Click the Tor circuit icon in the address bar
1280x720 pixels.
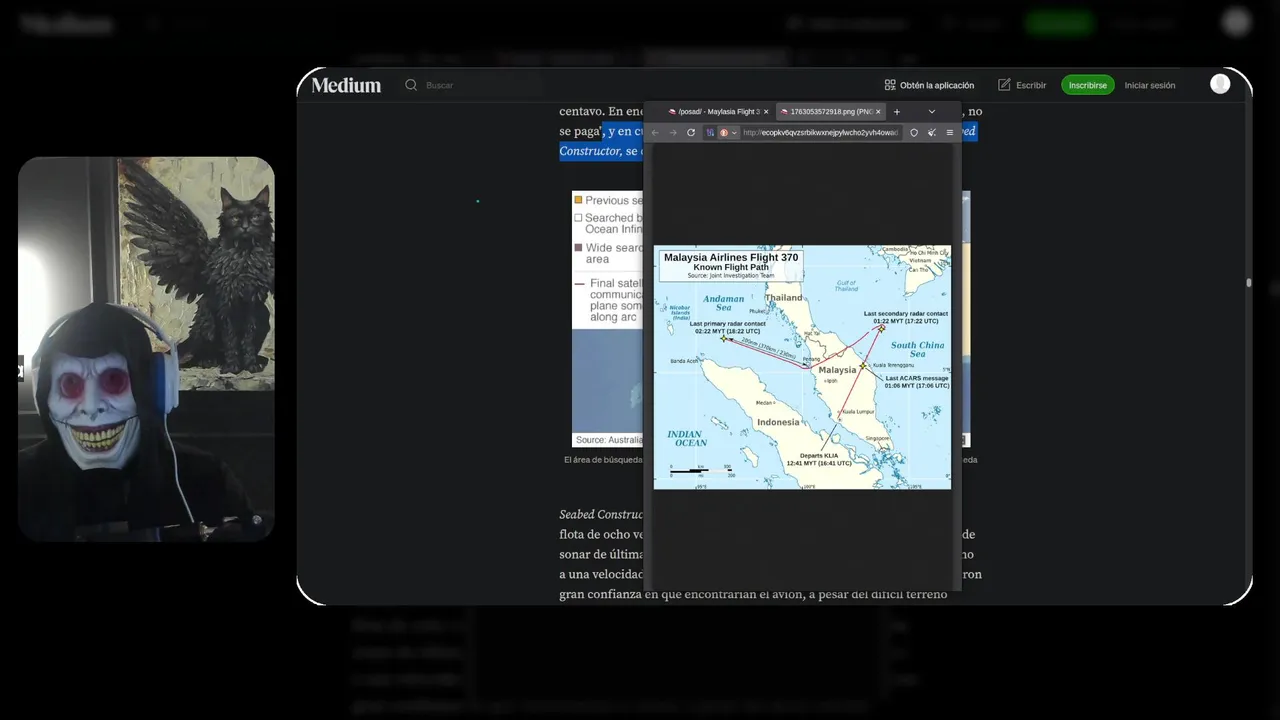(x=711, y=132)
